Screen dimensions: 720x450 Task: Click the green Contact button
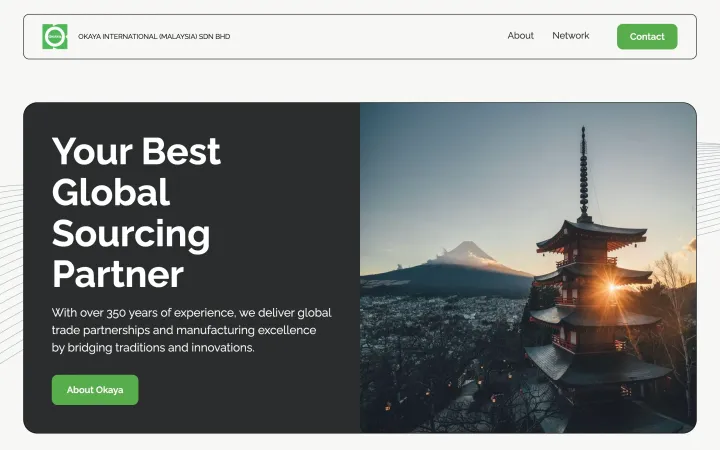[647, 37]
